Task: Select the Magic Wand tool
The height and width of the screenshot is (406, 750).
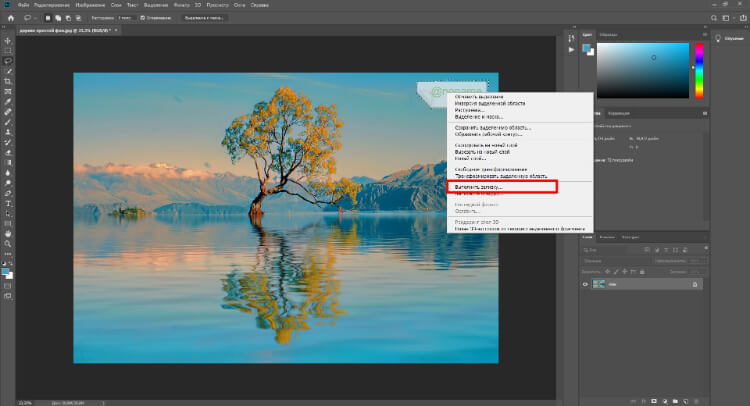Action: click(x=8, y=71)
